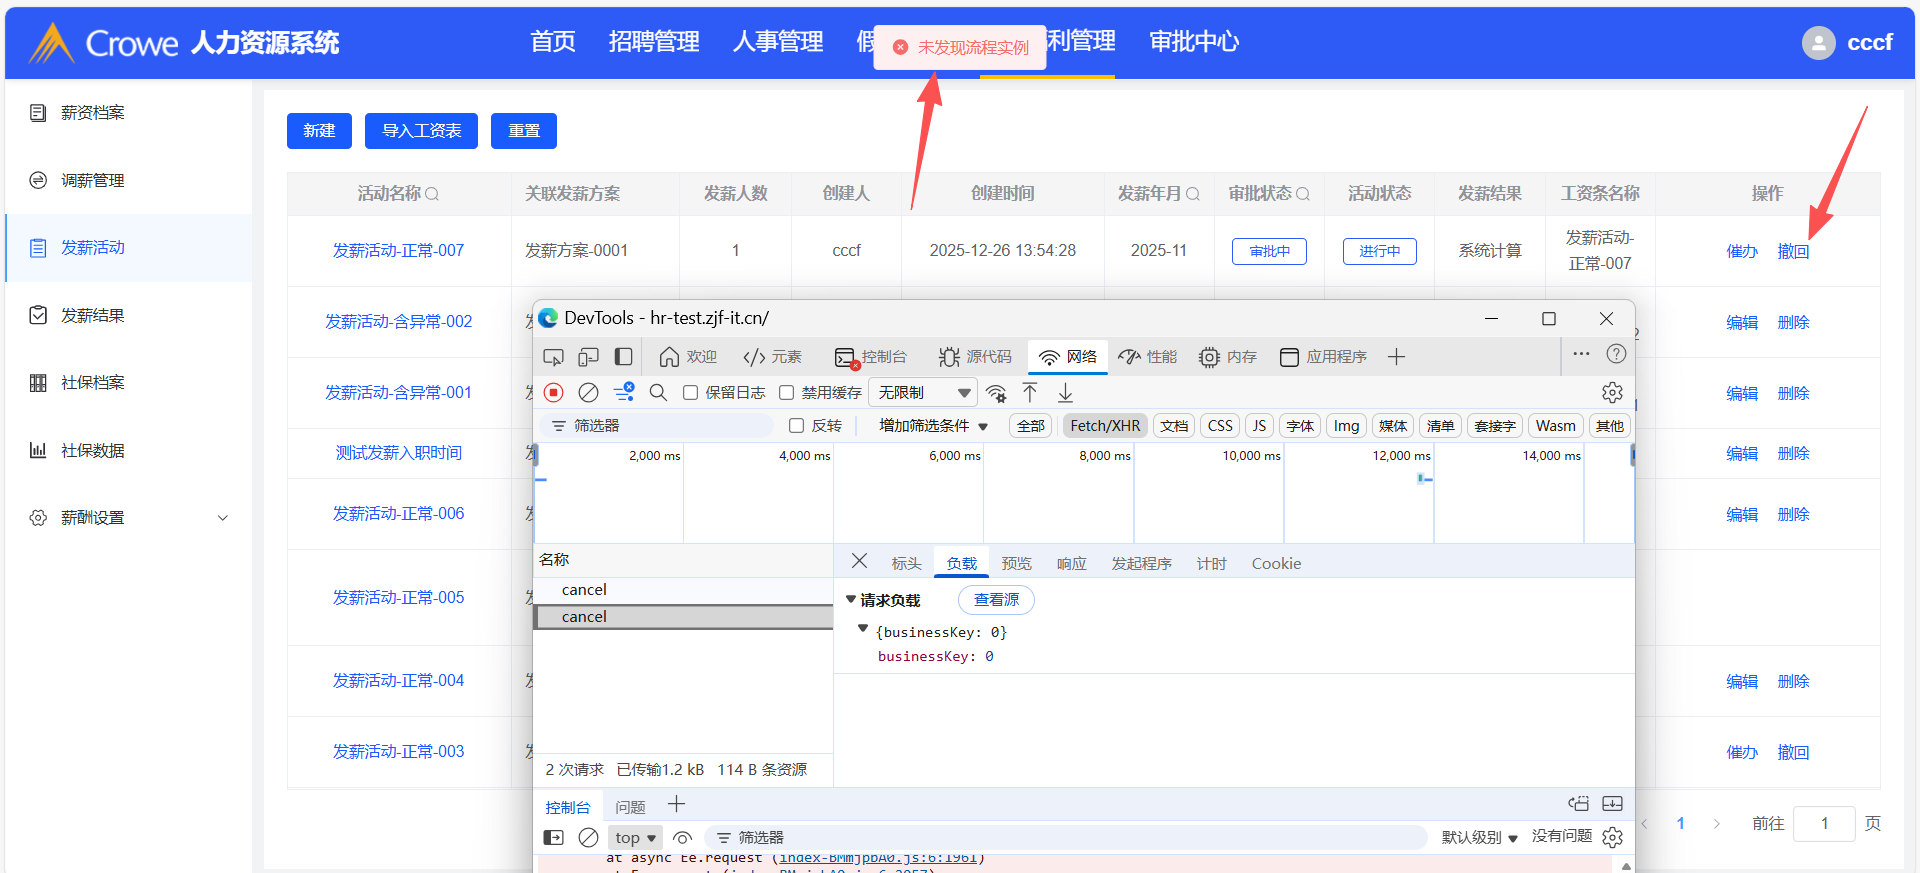1920x873 pixels.
Task: Toggle the Wasm request type filter
Action: click(x=1555, y=426)
